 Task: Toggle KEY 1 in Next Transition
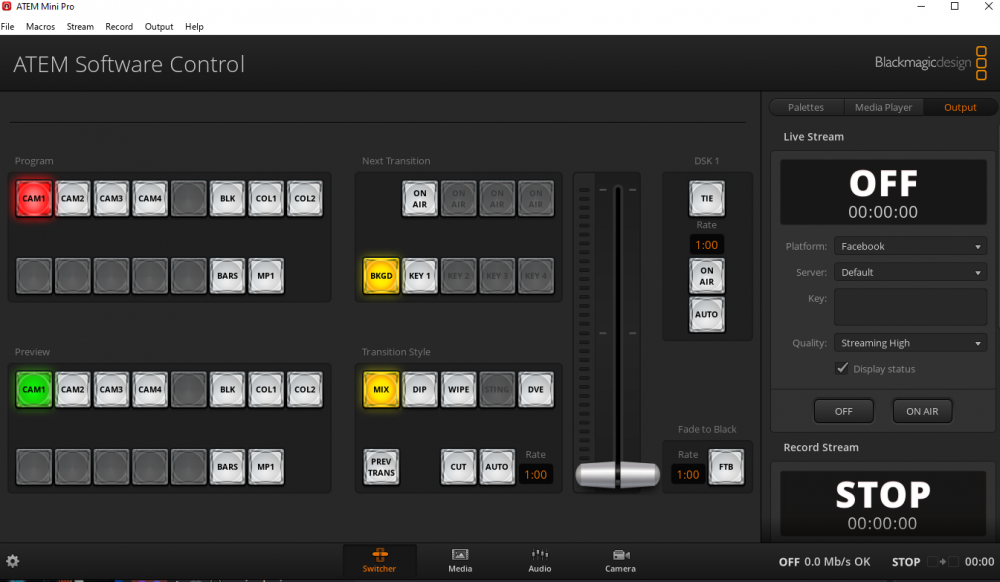420,275
